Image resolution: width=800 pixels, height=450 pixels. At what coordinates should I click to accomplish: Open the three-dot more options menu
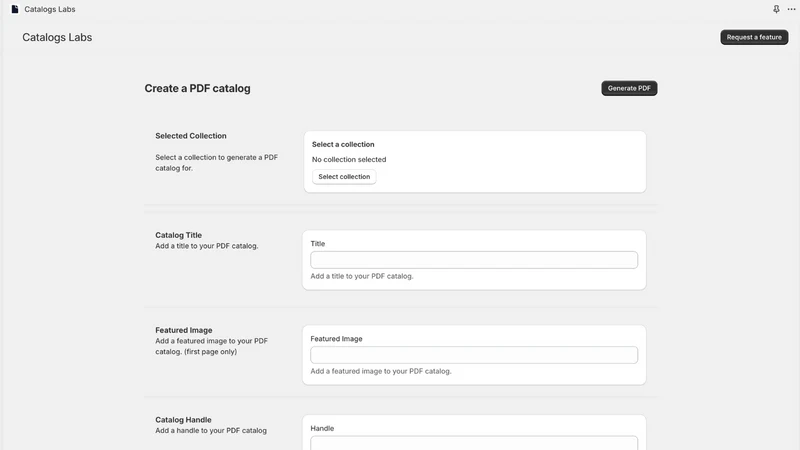[791, 9]
